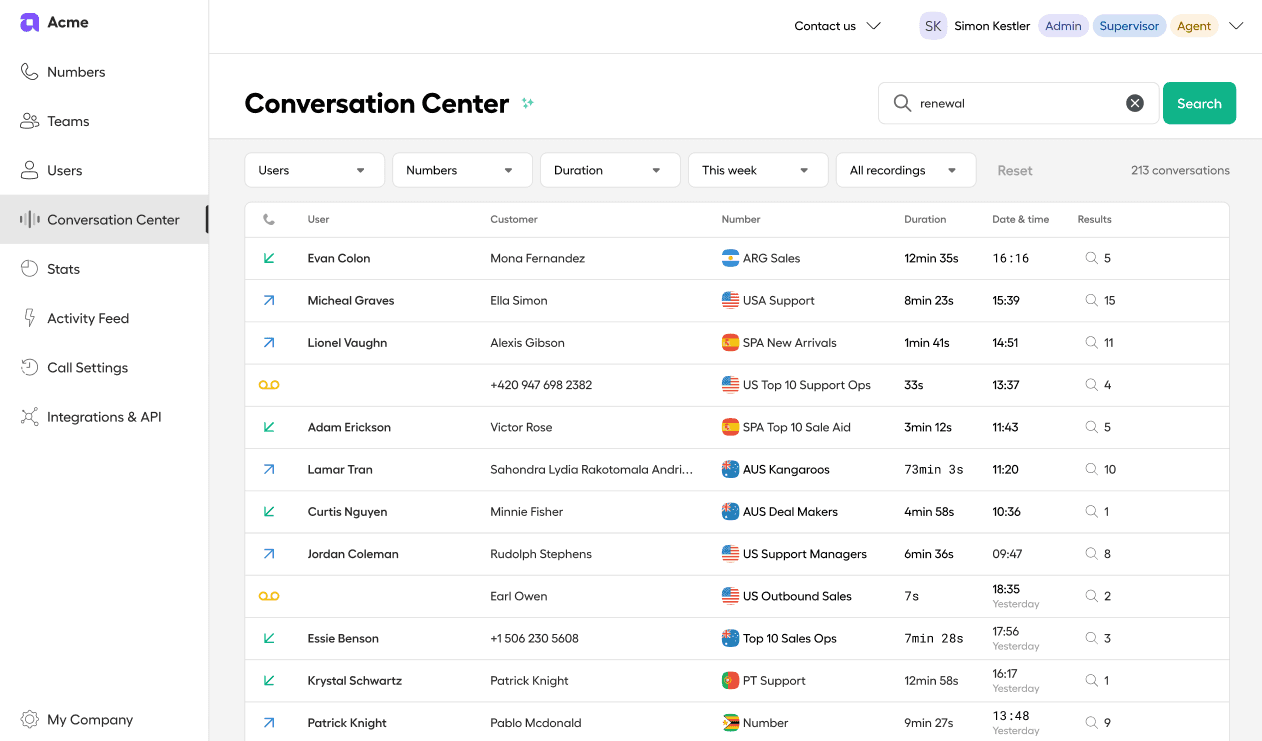This screenshot has width=1262, height=741.
Task: Clear the search query using the X icon
Action: [1134, 102]
